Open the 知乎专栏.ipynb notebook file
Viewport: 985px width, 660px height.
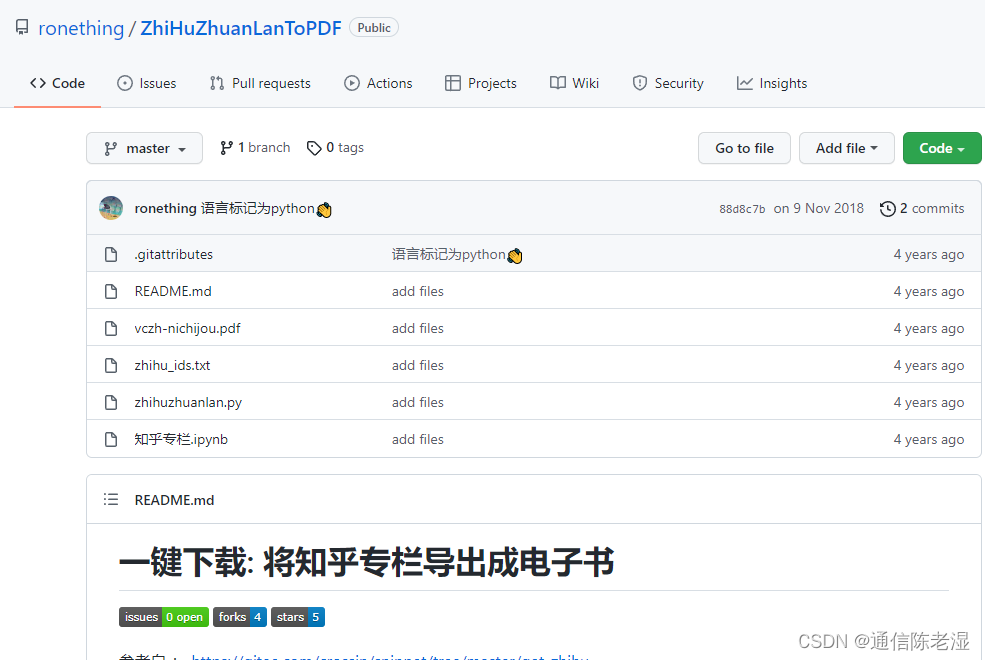(181, 440)
